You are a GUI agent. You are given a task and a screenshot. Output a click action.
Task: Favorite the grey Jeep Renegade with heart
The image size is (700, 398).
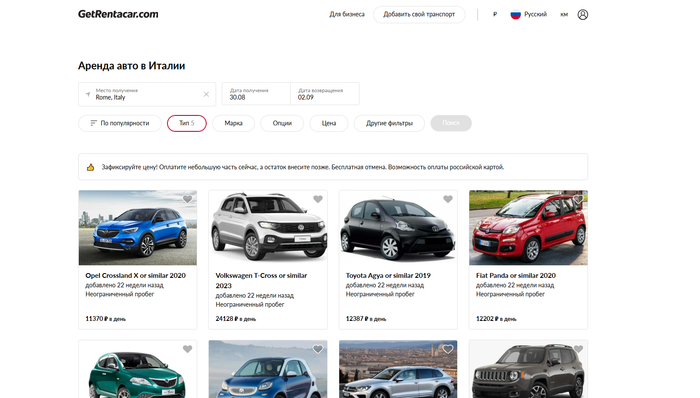click(x=578, y=349)
